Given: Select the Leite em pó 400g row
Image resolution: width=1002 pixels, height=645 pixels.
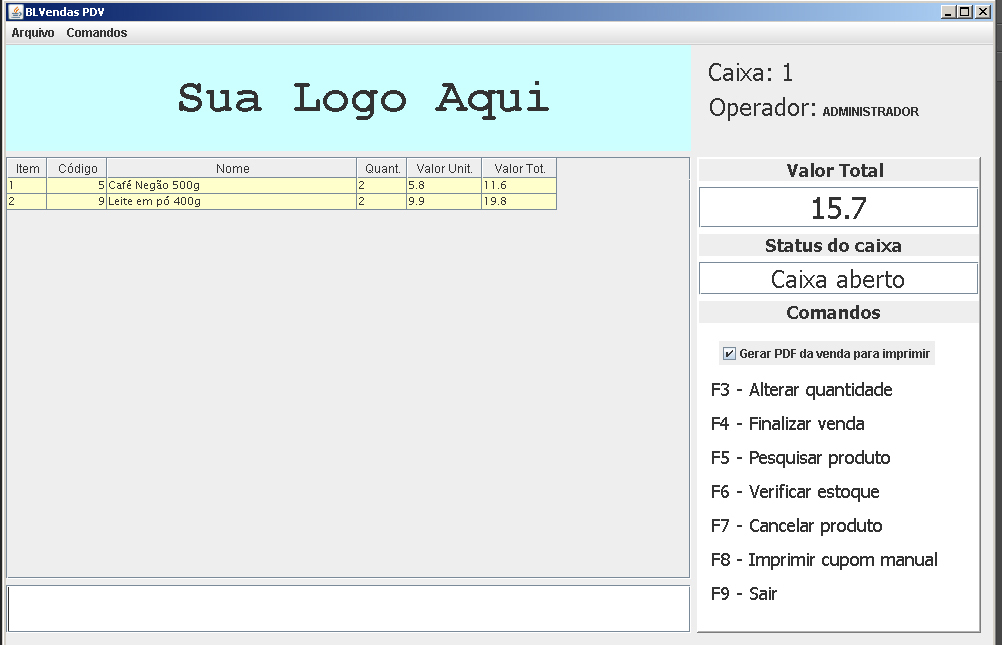Looking at the screenshot, I should pos(282,201).
